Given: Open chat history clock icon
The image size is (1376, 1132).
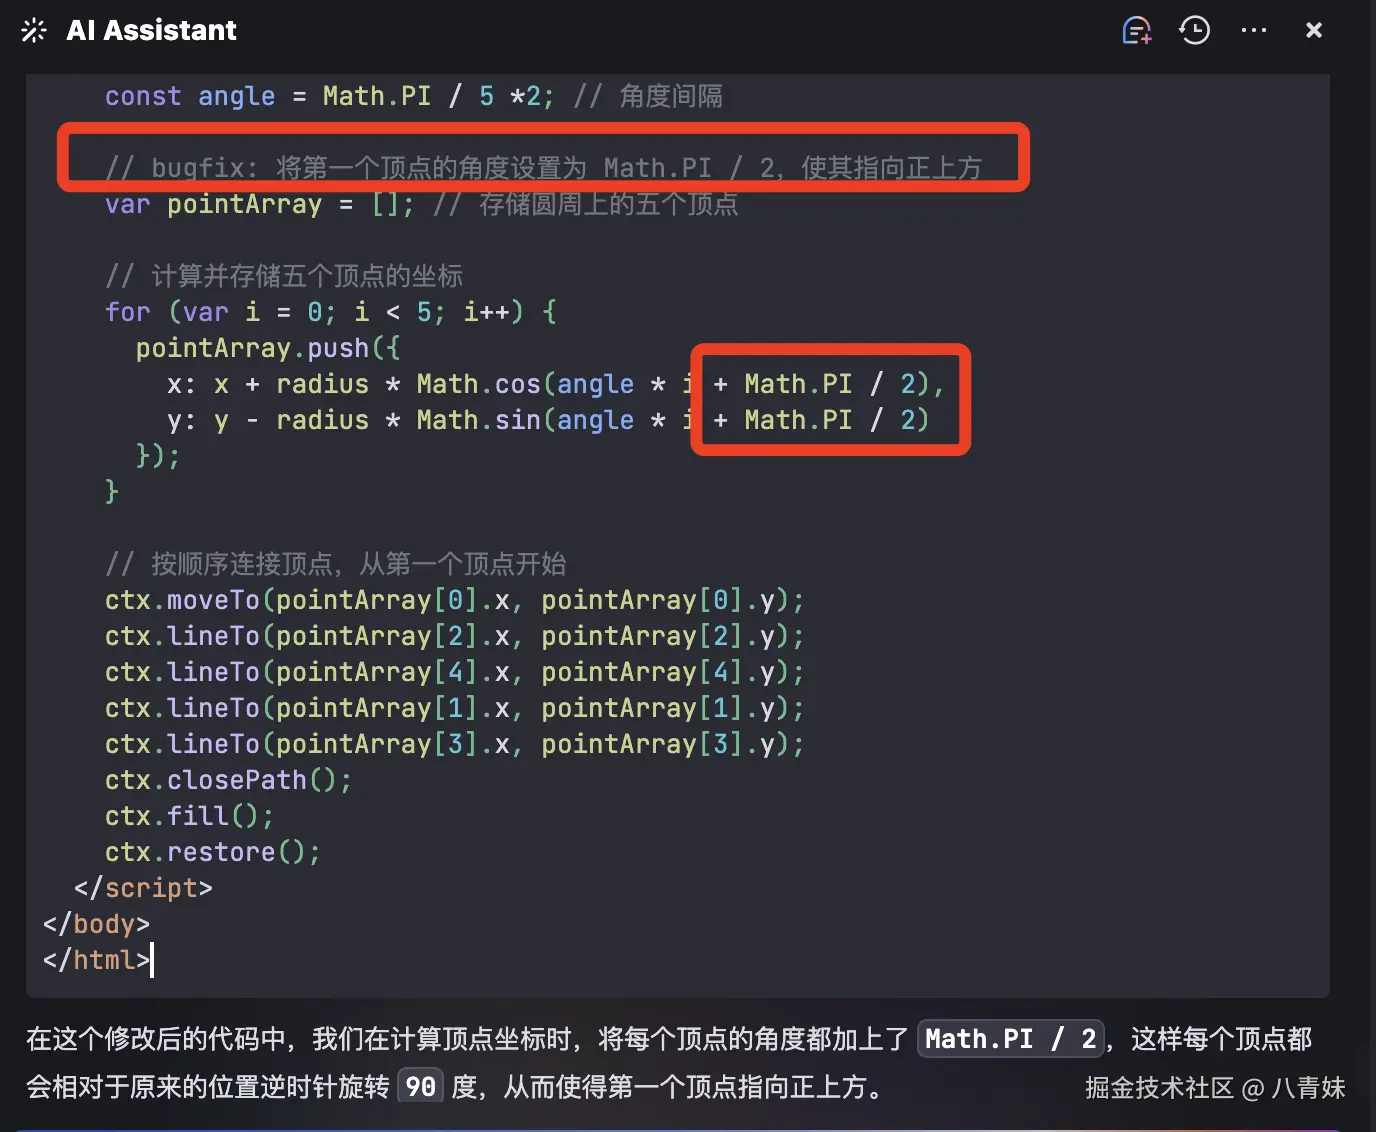Looking at the screenshot, I should (x=1194, y=31).
